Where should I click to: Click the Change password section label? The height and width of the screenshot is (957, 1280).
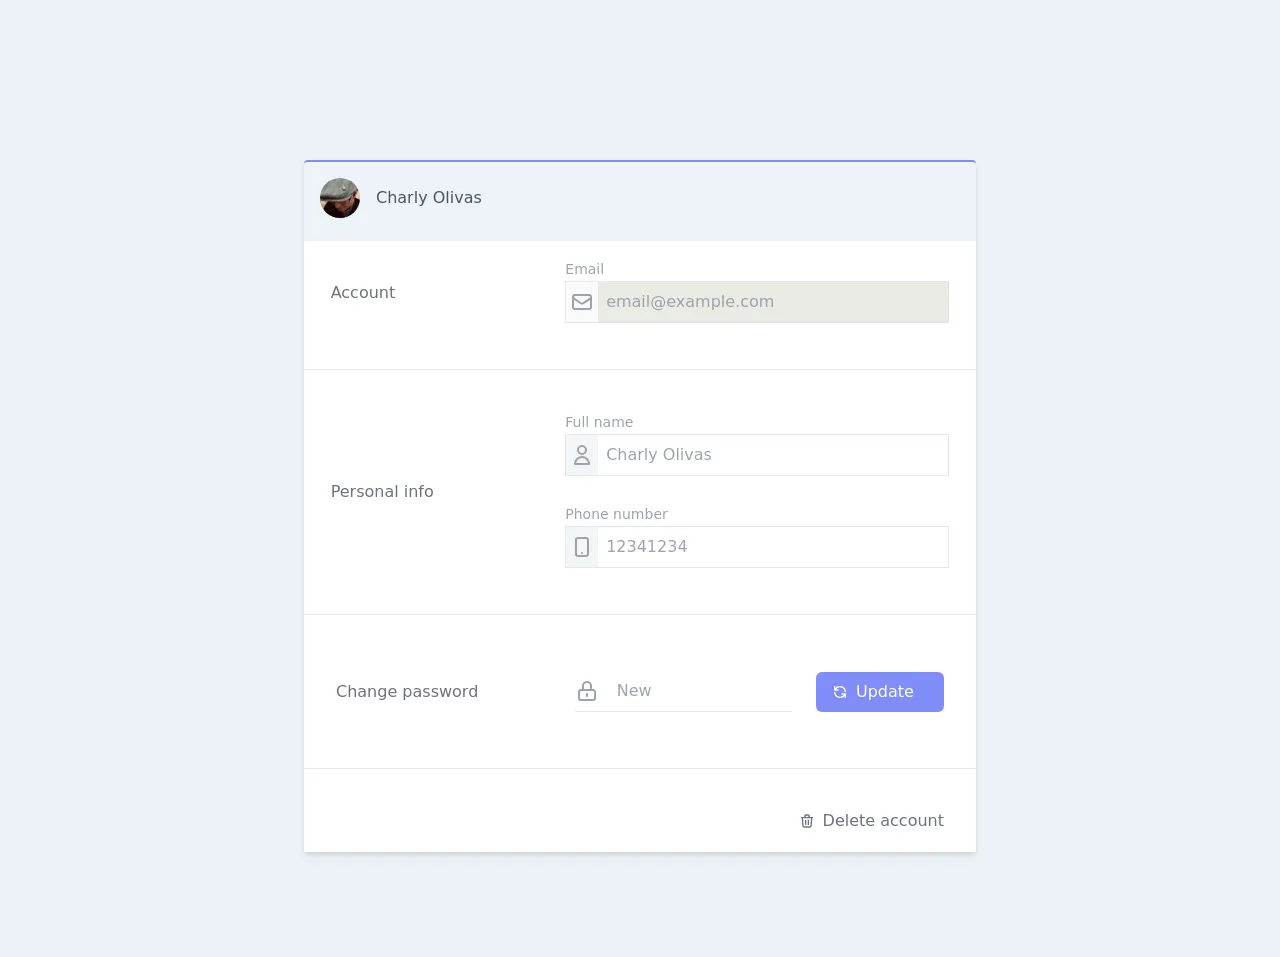(407, 692)
